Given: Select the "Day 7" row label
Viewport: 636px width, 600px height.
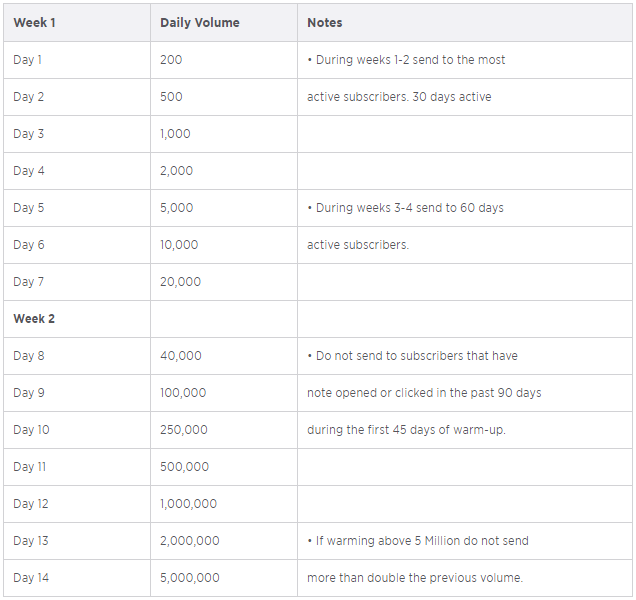Looking at the screenshot, I should pos(29,282).
